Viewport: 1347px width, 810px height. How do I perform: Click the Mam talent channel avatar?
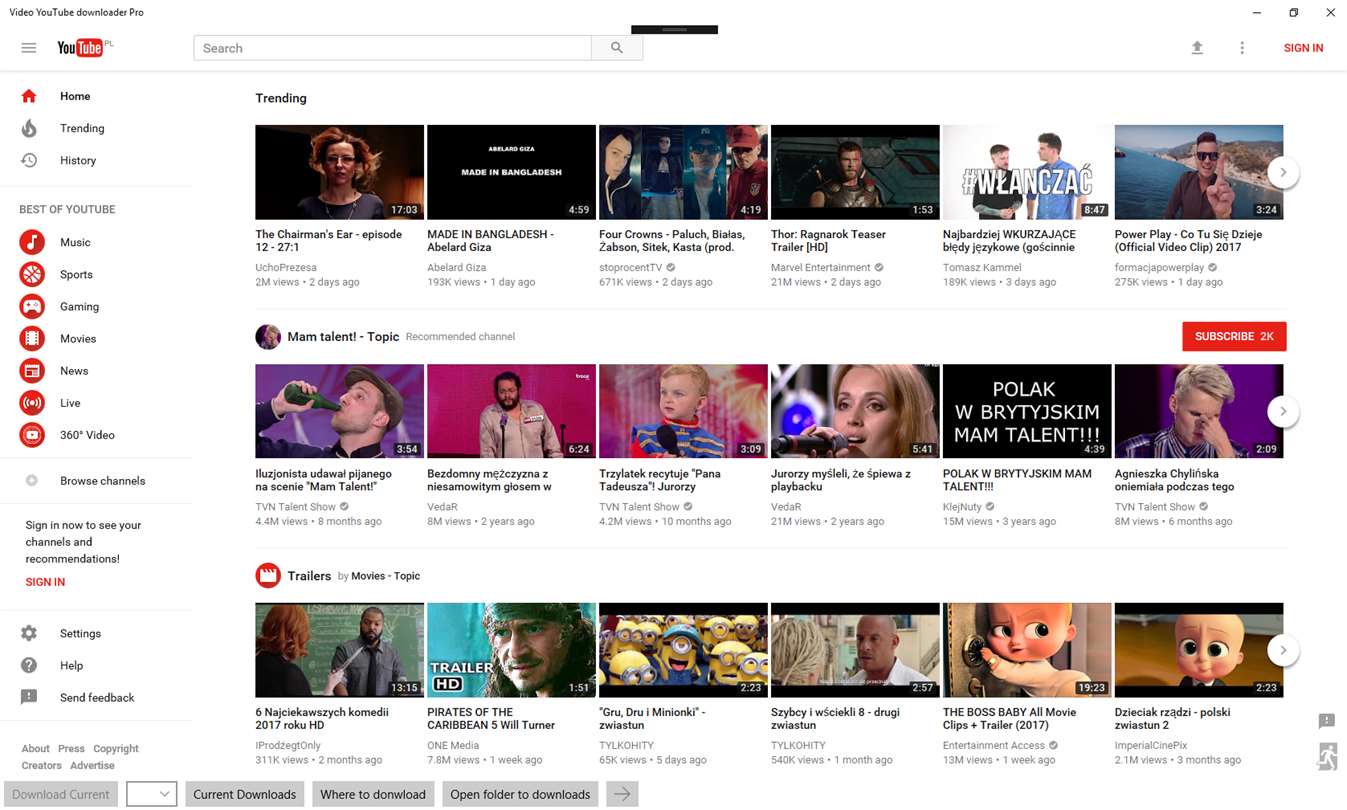coord(268,336)
